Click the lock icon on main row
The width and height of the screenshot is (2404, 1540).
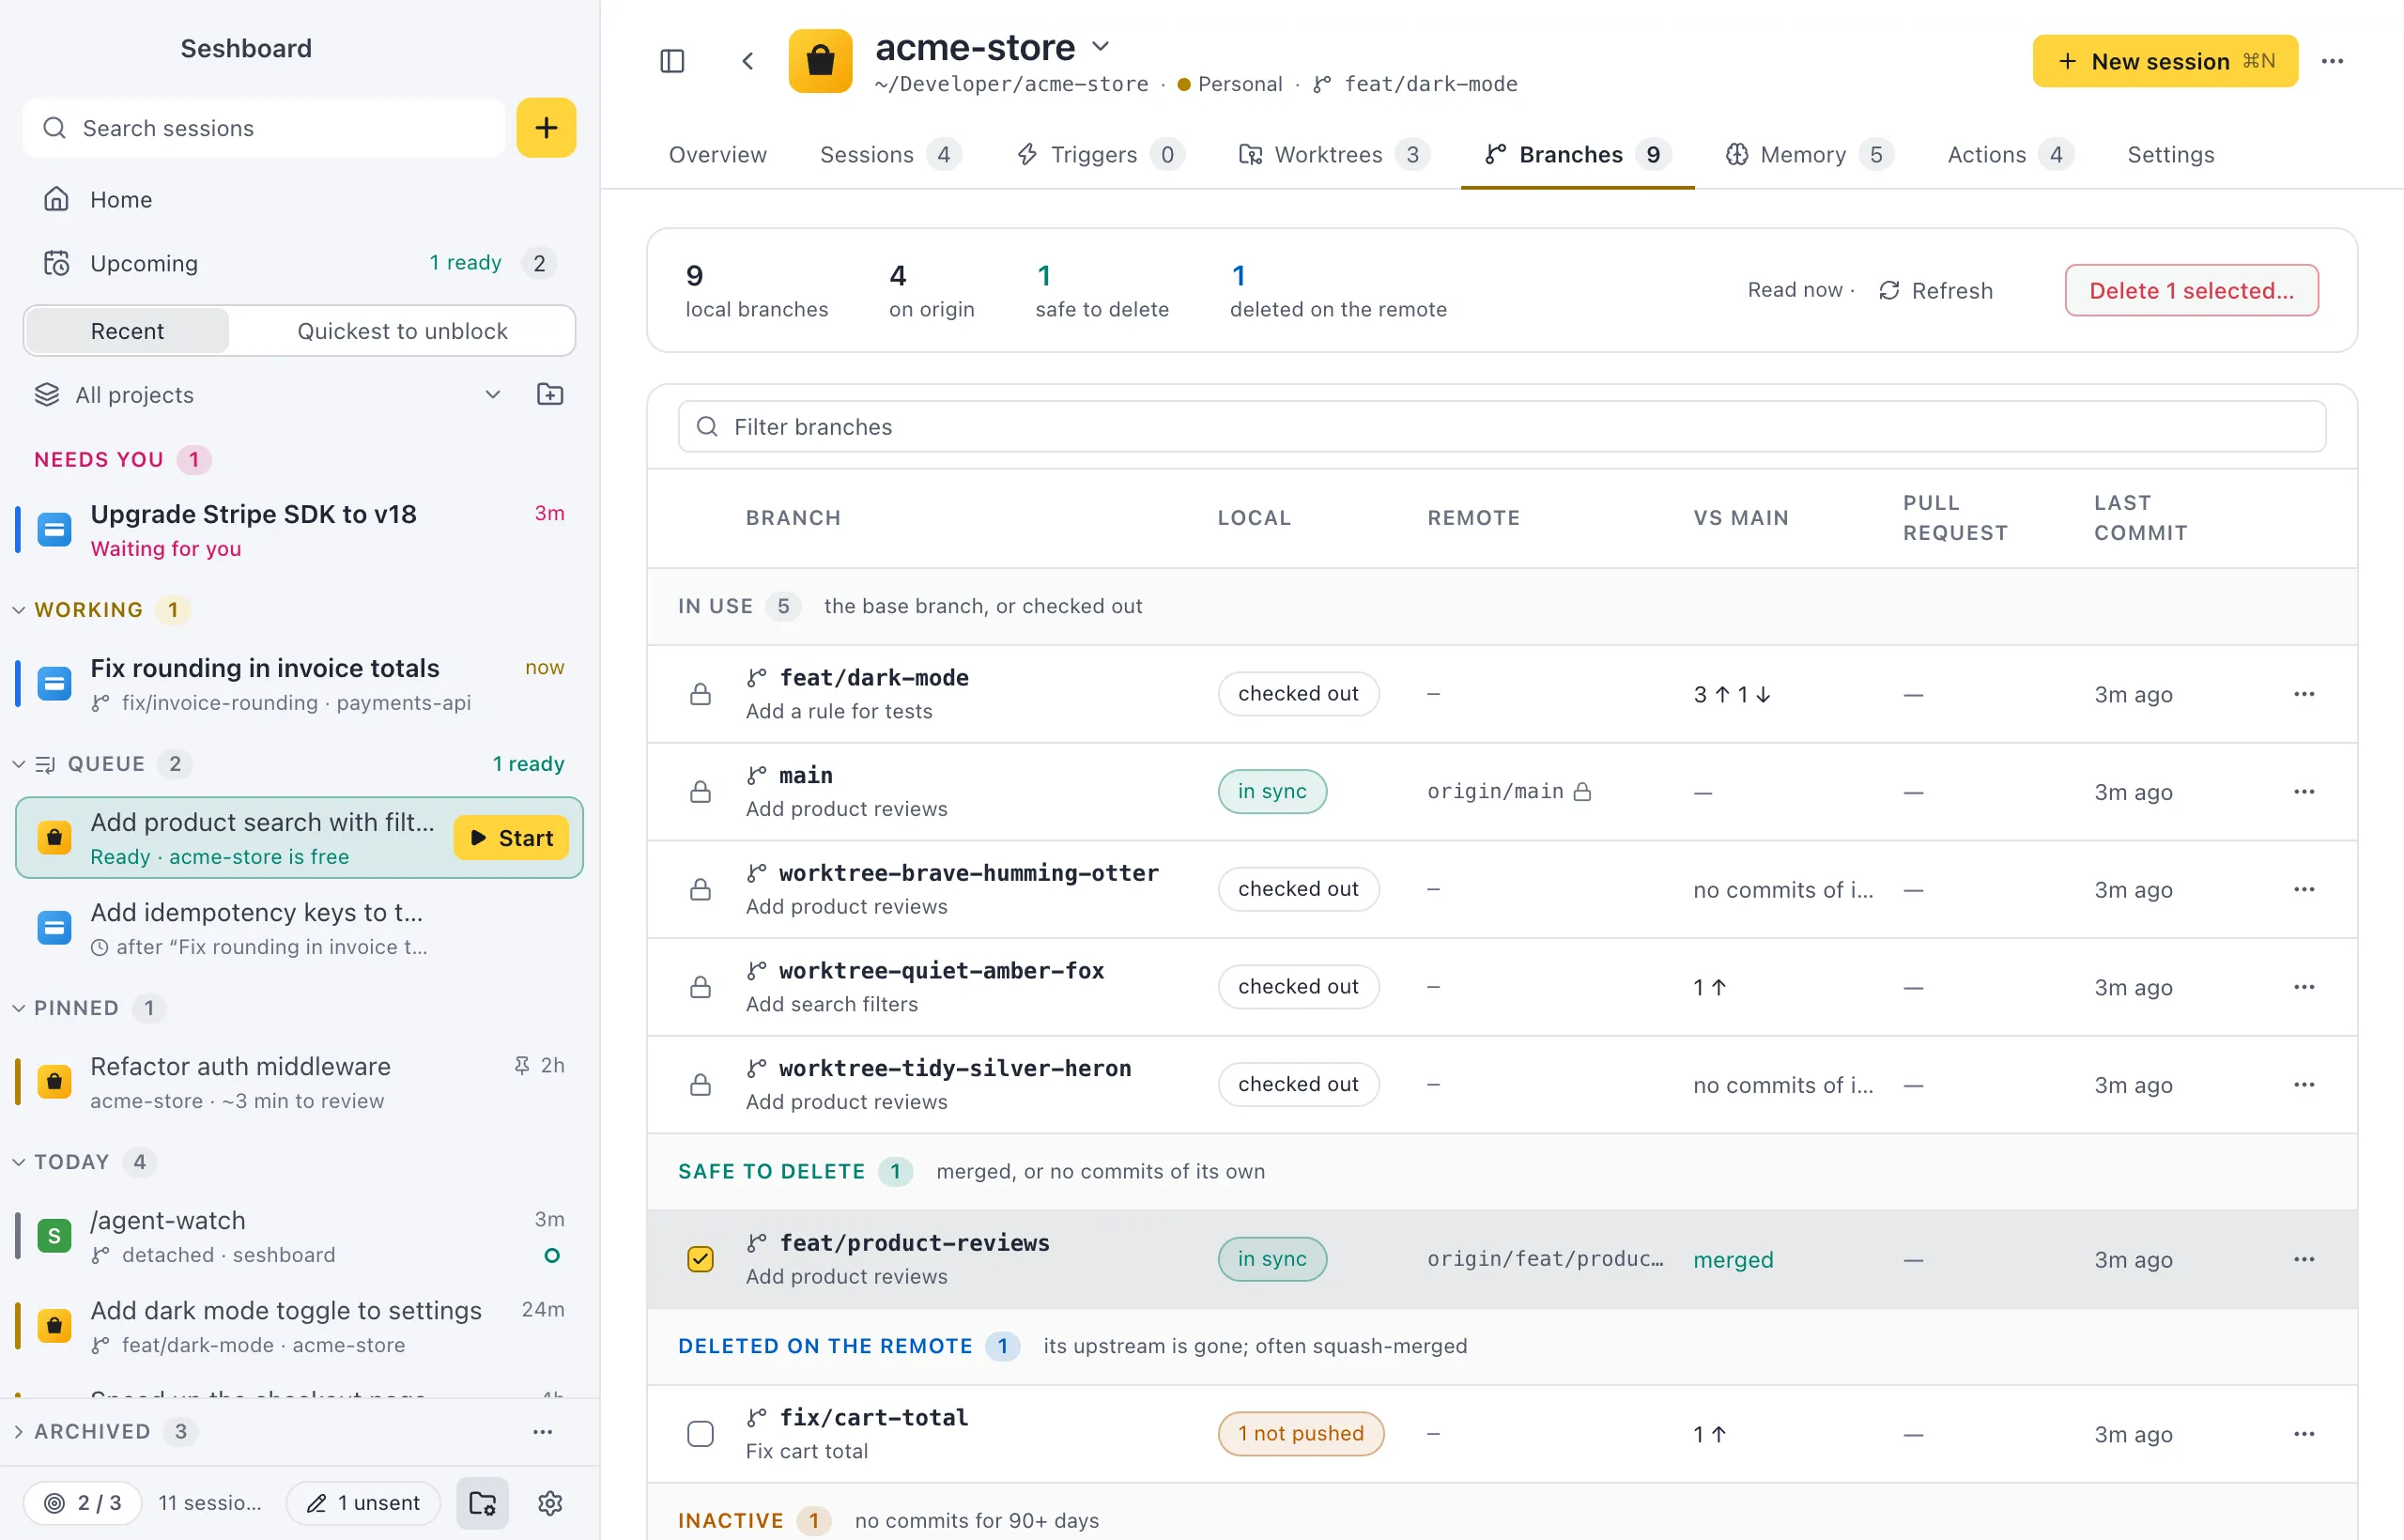(x=700, y=792)
